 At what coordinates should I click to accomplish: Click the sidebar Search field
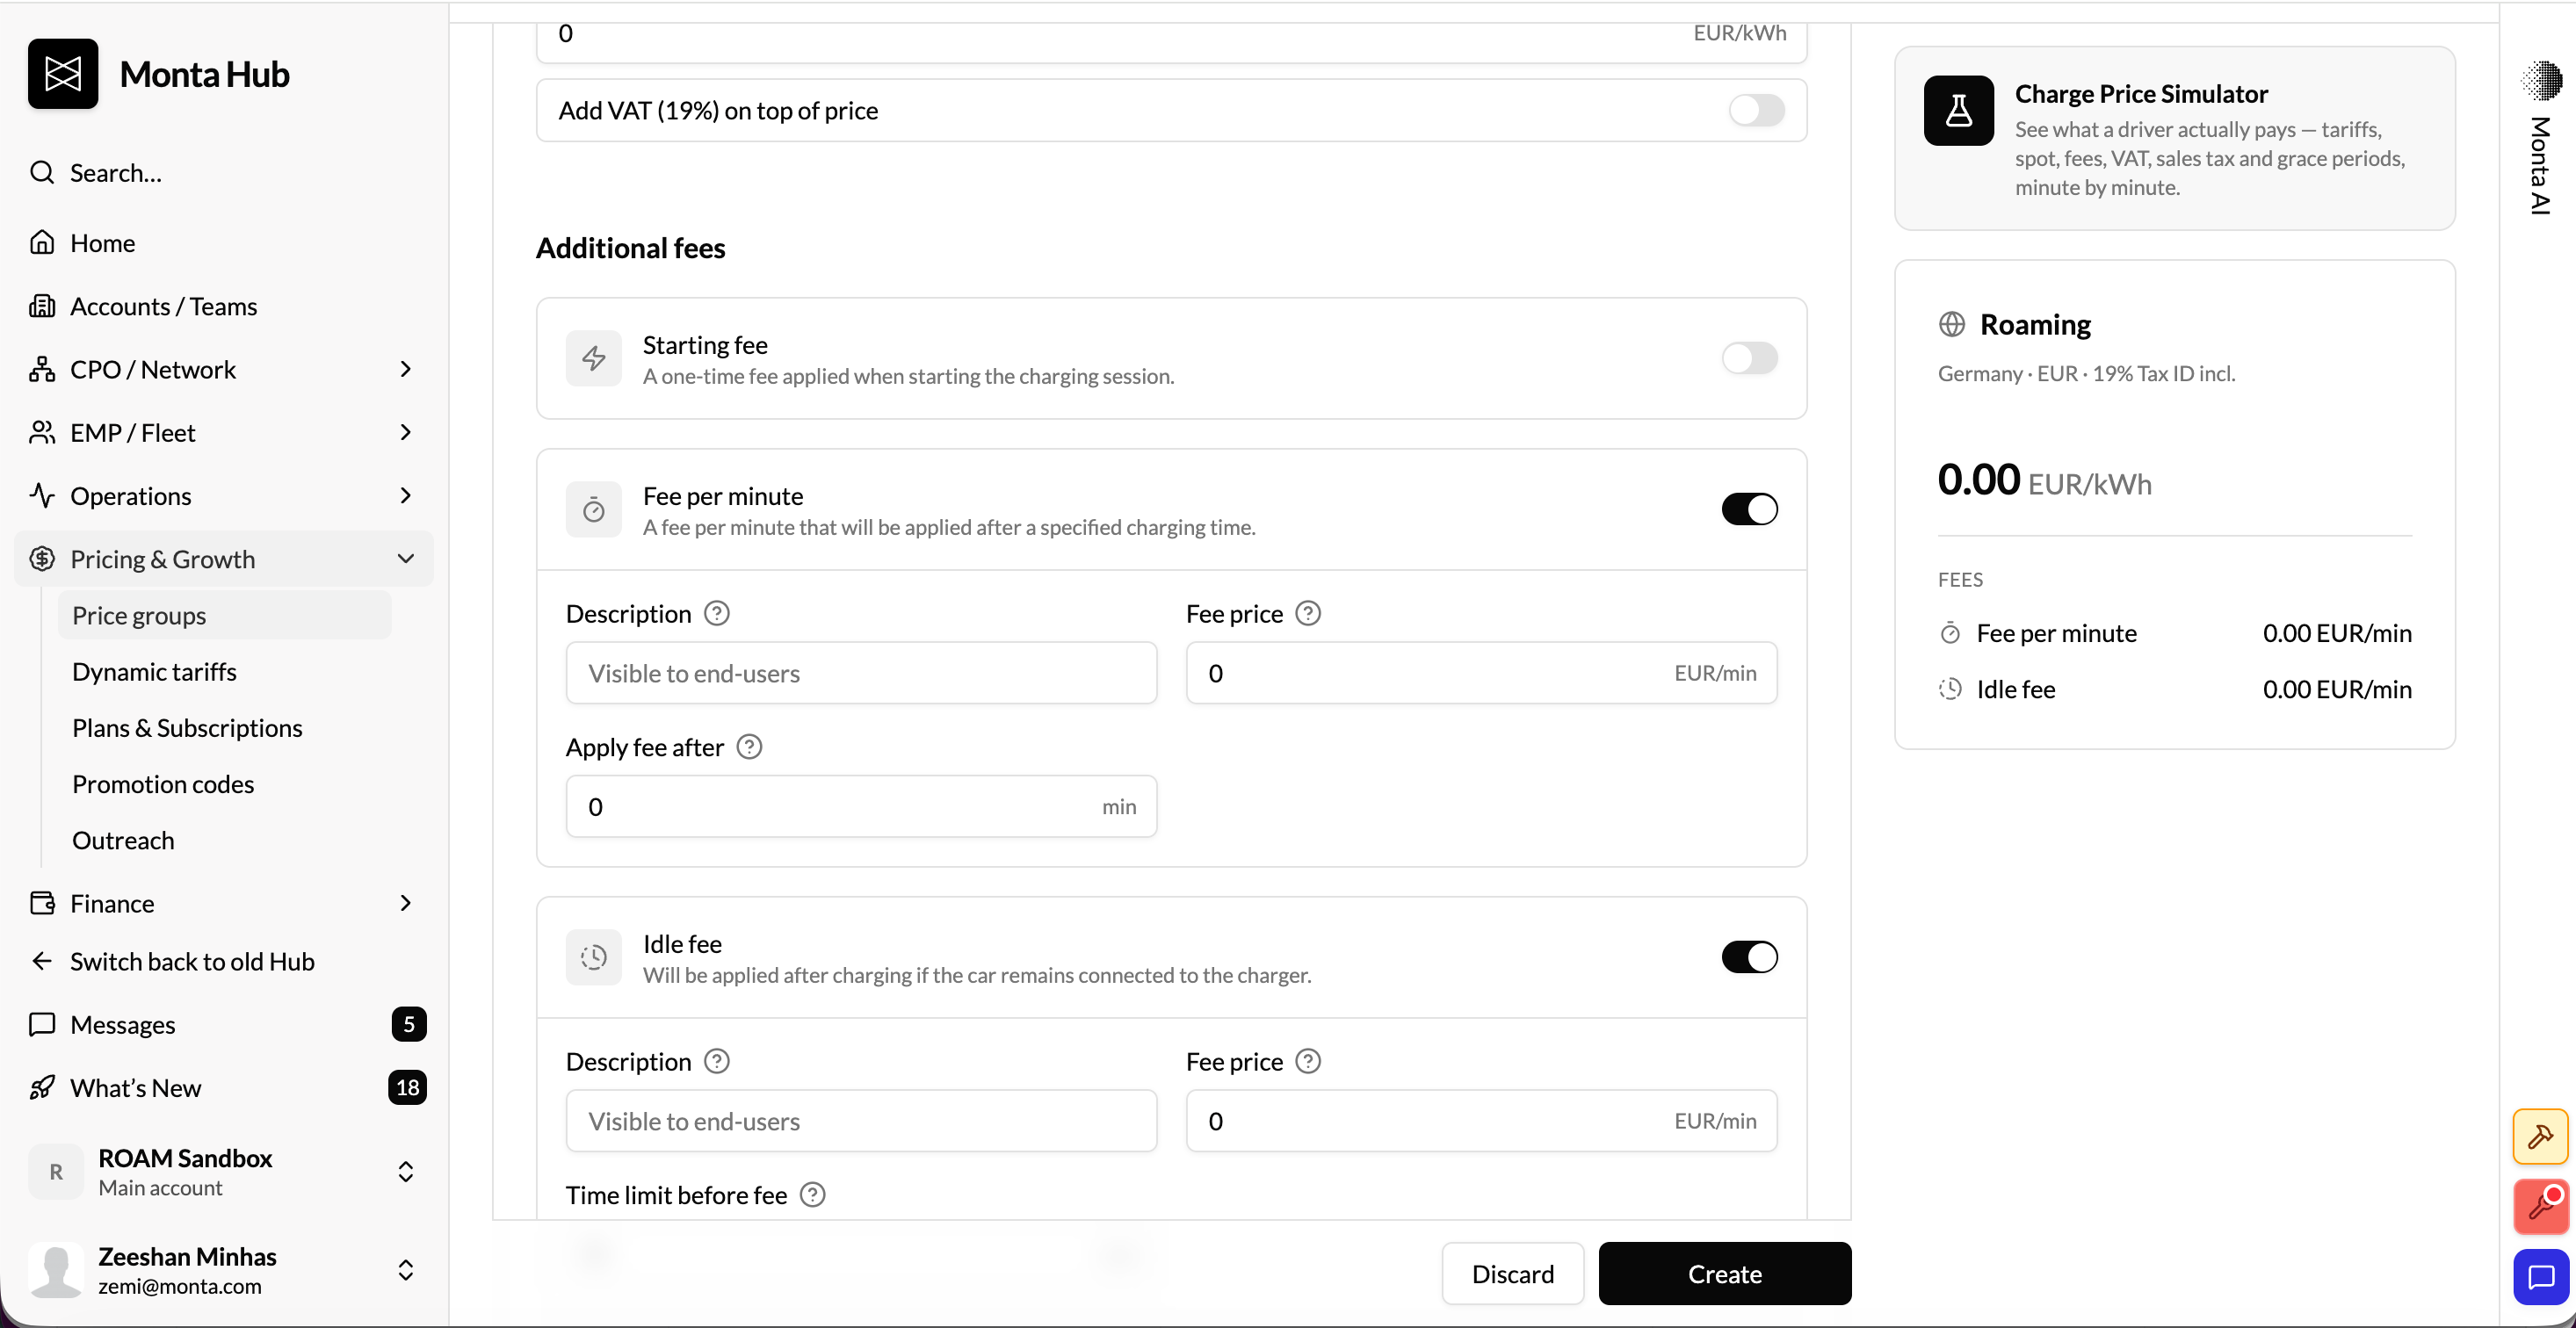click(224, 173)
